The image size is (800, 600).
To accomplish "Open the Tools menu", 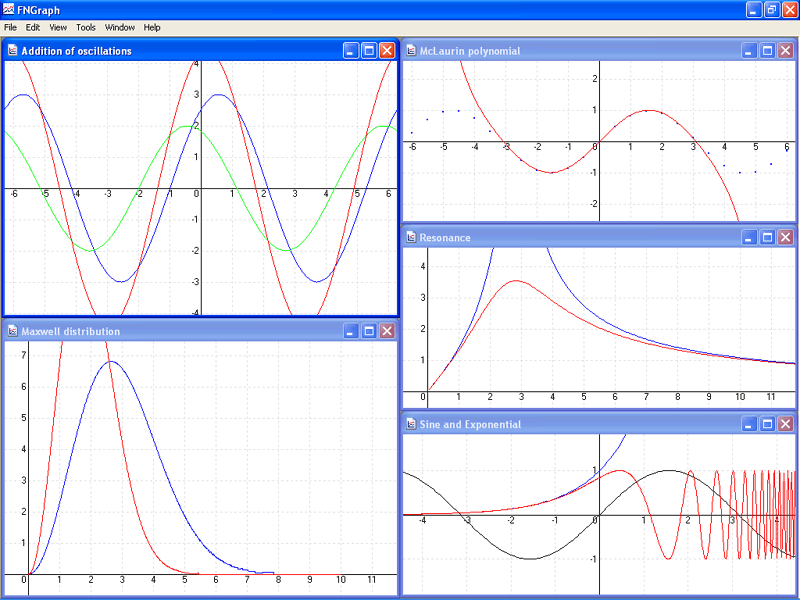I will [x=86, y=27].
